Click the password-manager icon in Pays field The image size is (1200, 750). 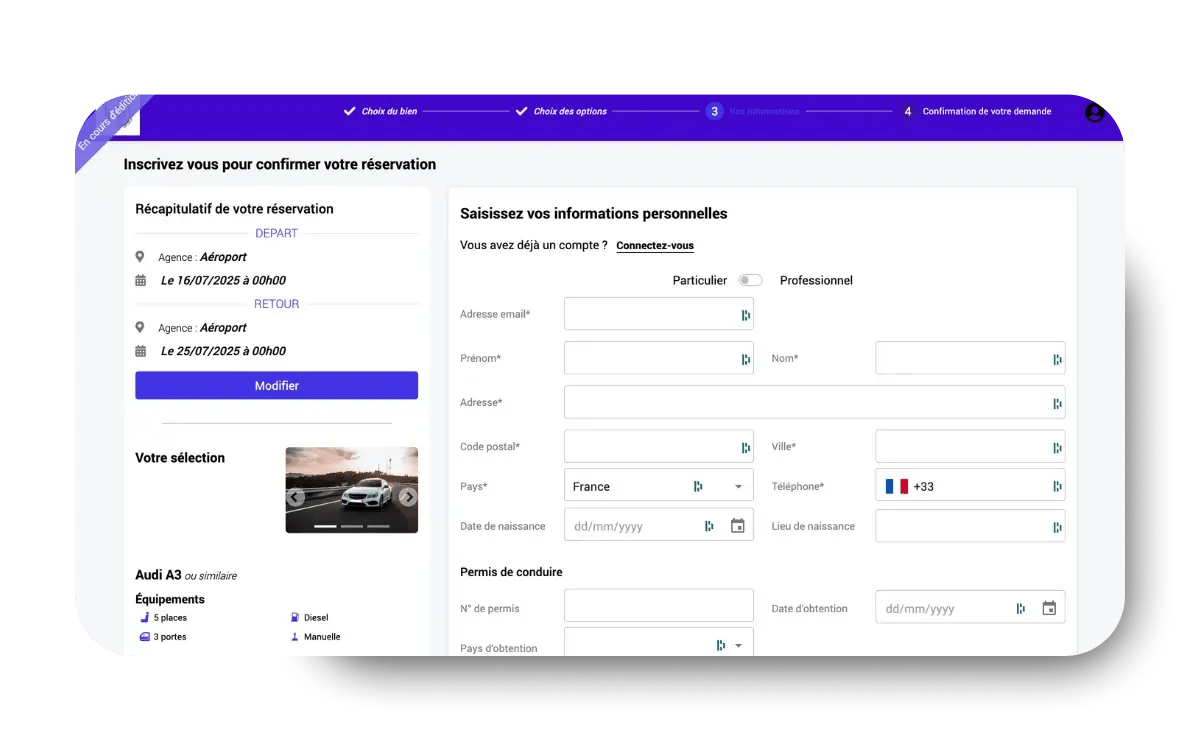click(698, 486)
